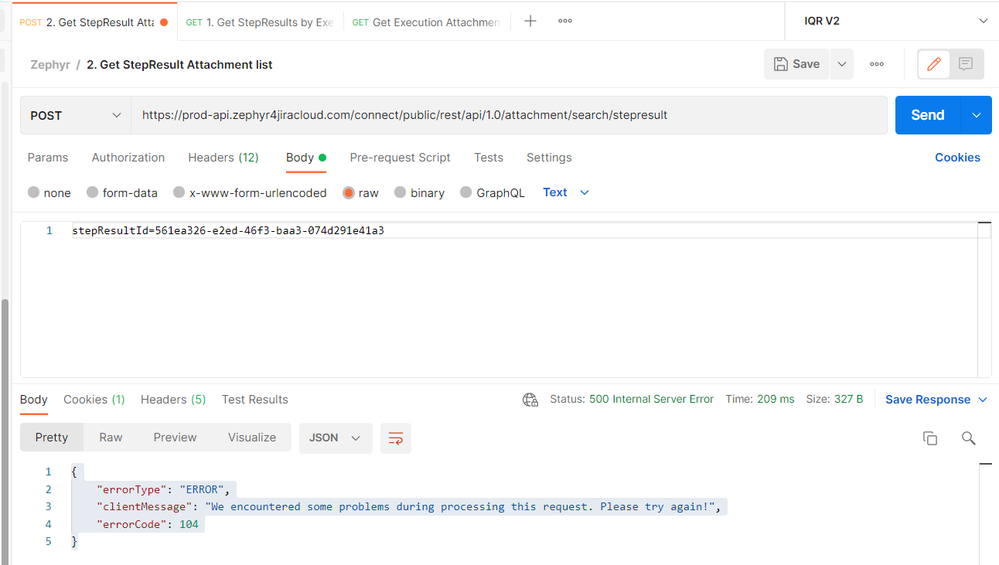This screenshot has width=999, height=565.
Task: Click the wrap lines icon in response
Action: [396, 438]
